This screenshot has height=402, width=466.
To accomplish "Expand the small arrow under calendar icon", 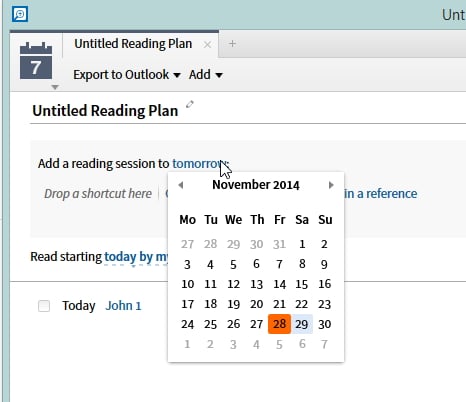I will click(55, 87).
